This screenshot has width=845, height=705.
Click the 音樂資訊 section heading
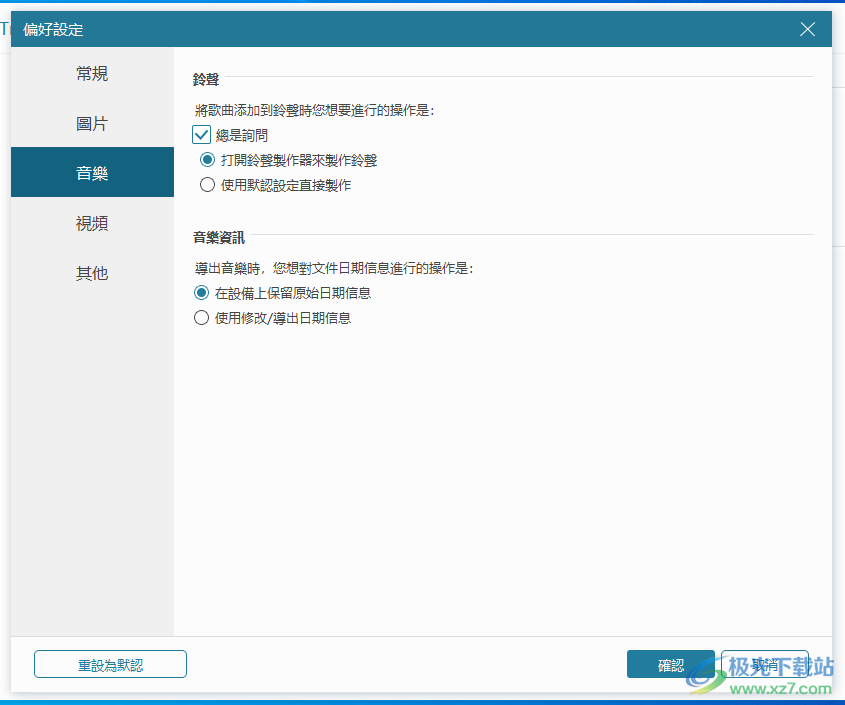click(x=218, y=237)
